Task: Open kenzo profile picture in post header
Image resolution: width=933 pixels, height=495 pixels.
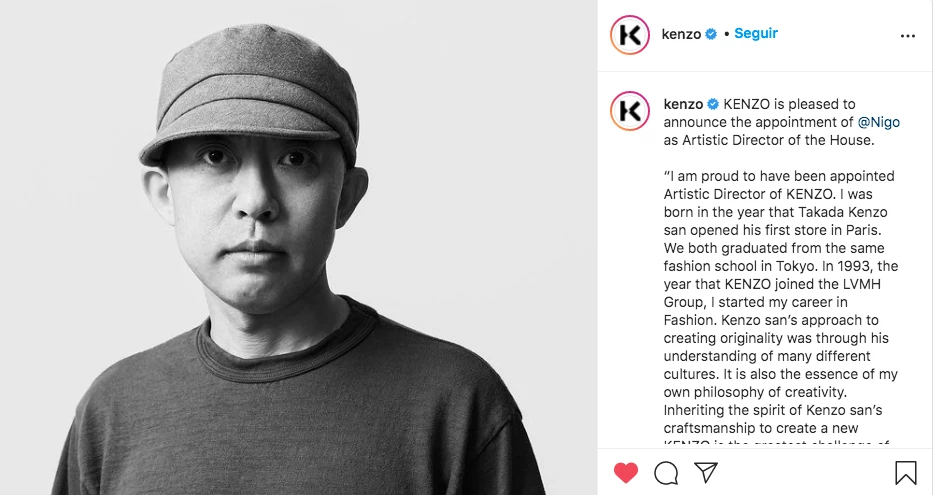Action: click(x=630, y=35)
